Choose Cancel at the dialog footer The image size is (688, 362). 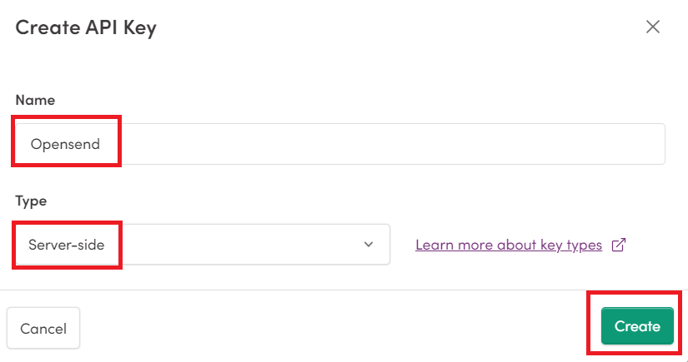tap(43, 328)
